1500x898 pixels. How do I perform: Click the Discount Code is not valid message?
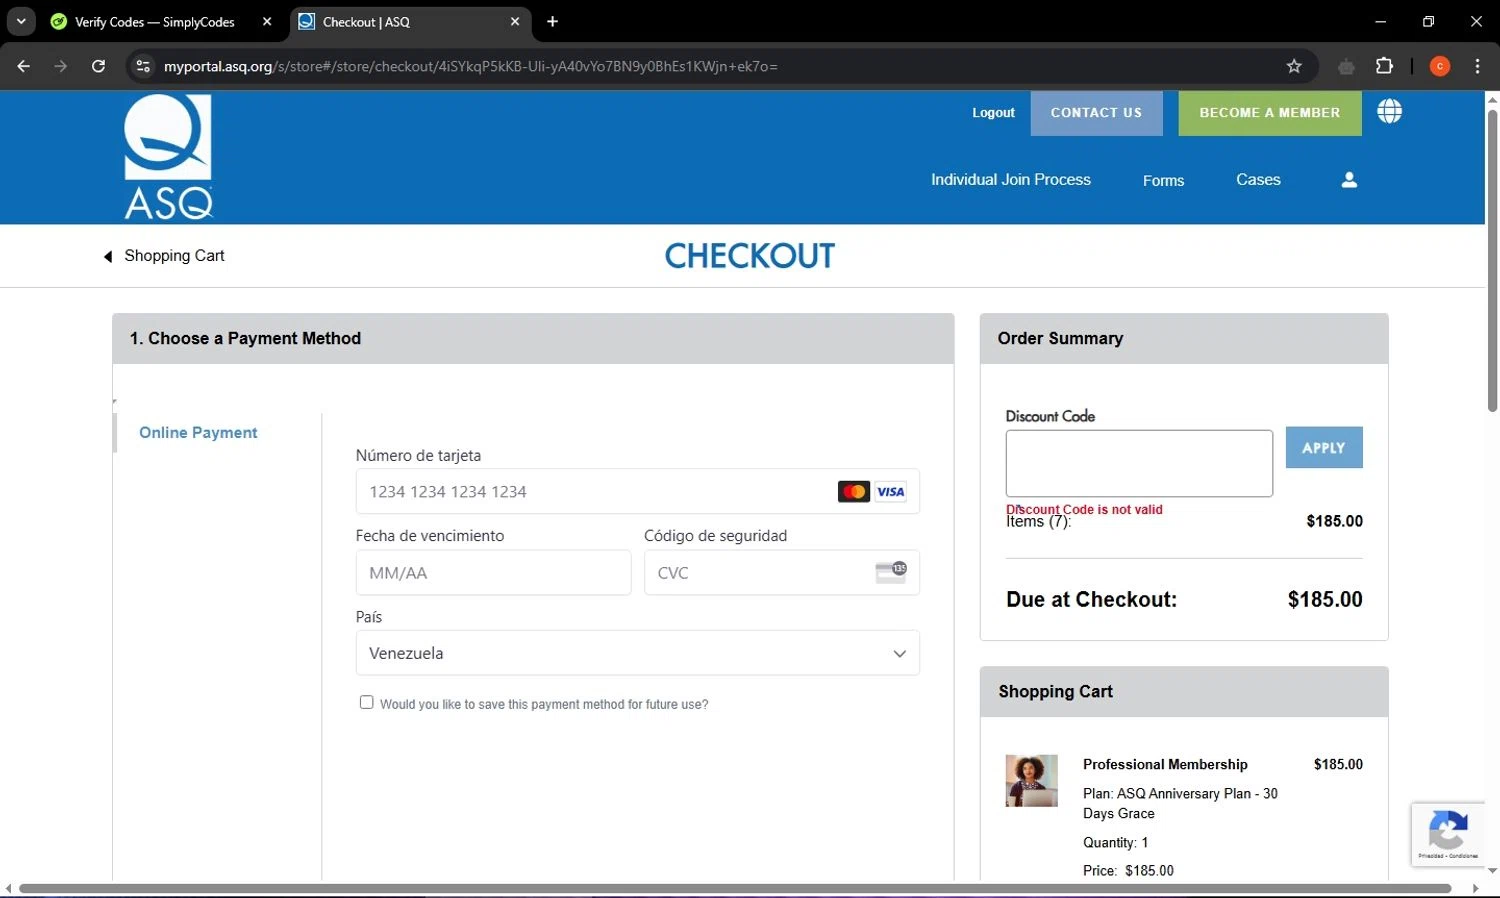coord(1084,509)
